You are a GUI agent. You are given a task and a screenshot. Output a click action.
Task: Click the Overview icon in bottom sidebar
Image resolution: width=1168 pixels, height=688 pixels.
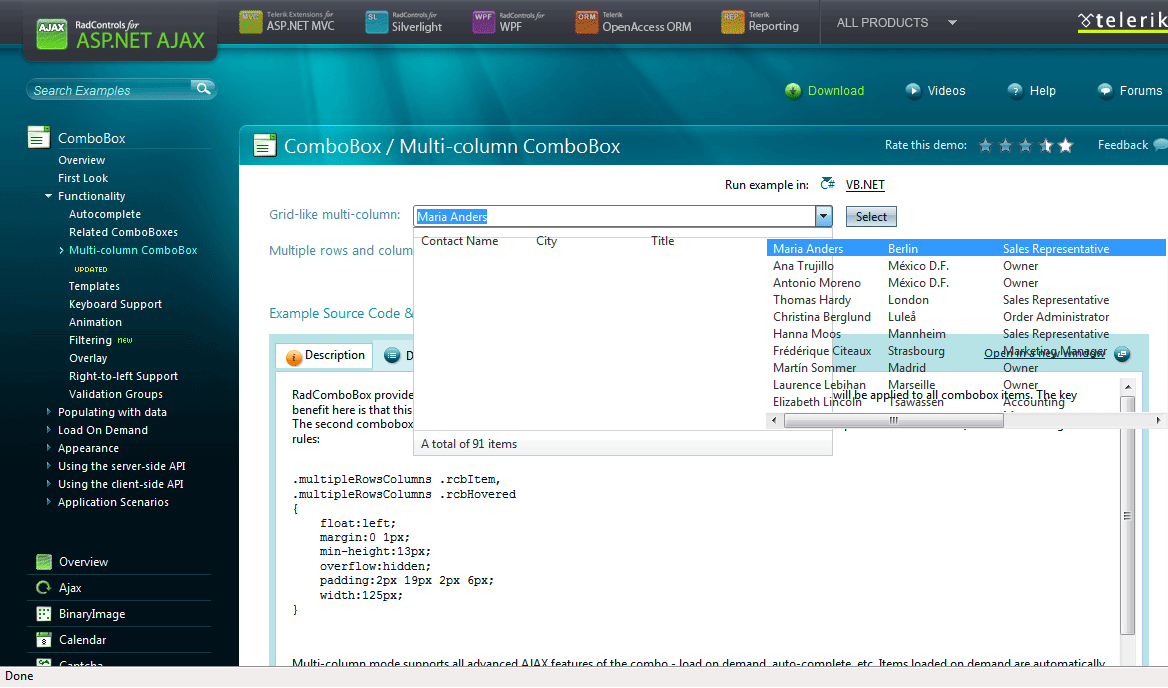(x=44, y=561)
